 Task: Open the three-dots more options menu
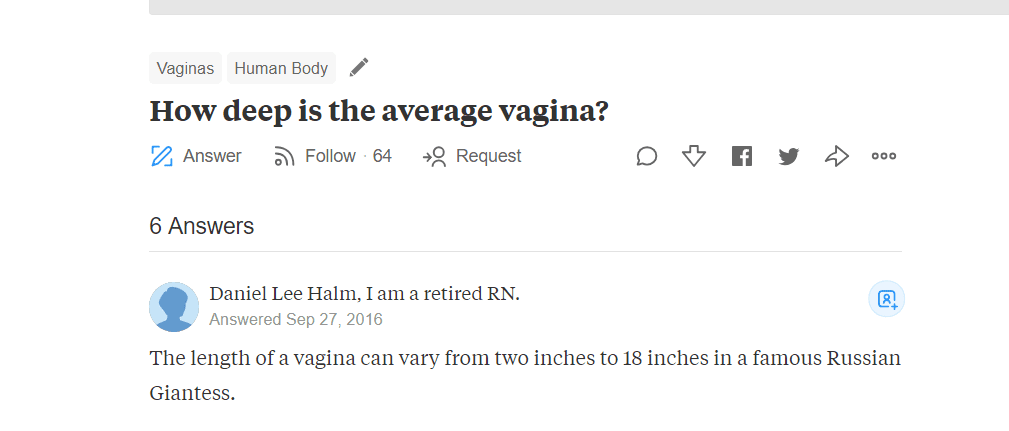pos(884,156)
